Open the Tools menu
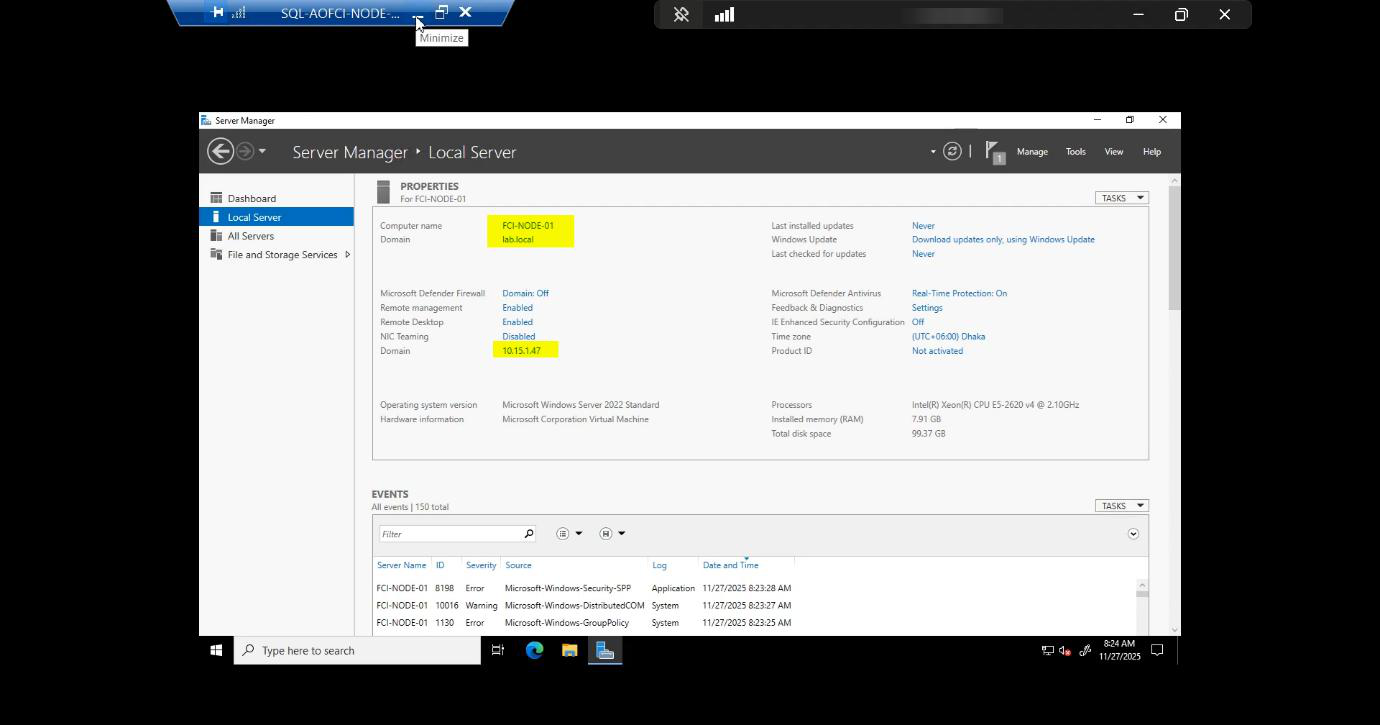 click(1075, 152)
